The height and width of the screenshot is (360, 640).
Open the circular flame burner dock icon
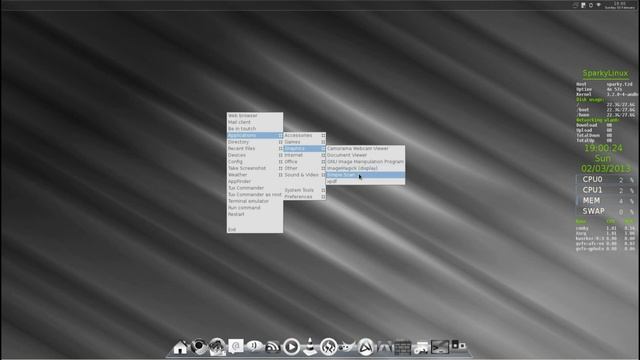(328, 347)
